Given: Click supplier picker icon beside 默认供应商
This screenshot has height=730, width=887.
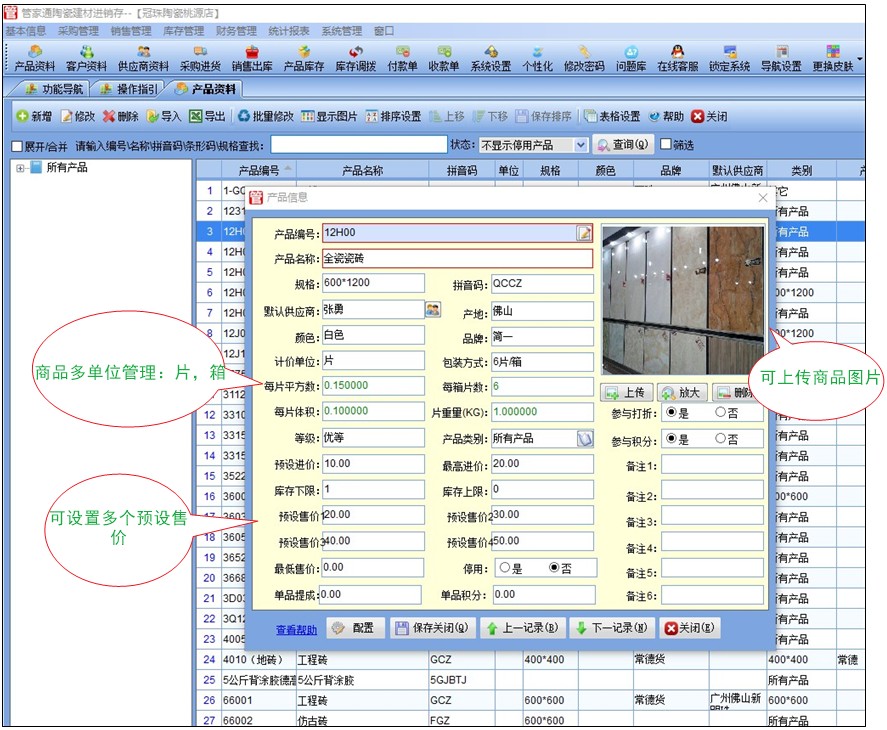Looking at the screenshot, I should pyautogui.click(x=432, y=310).
